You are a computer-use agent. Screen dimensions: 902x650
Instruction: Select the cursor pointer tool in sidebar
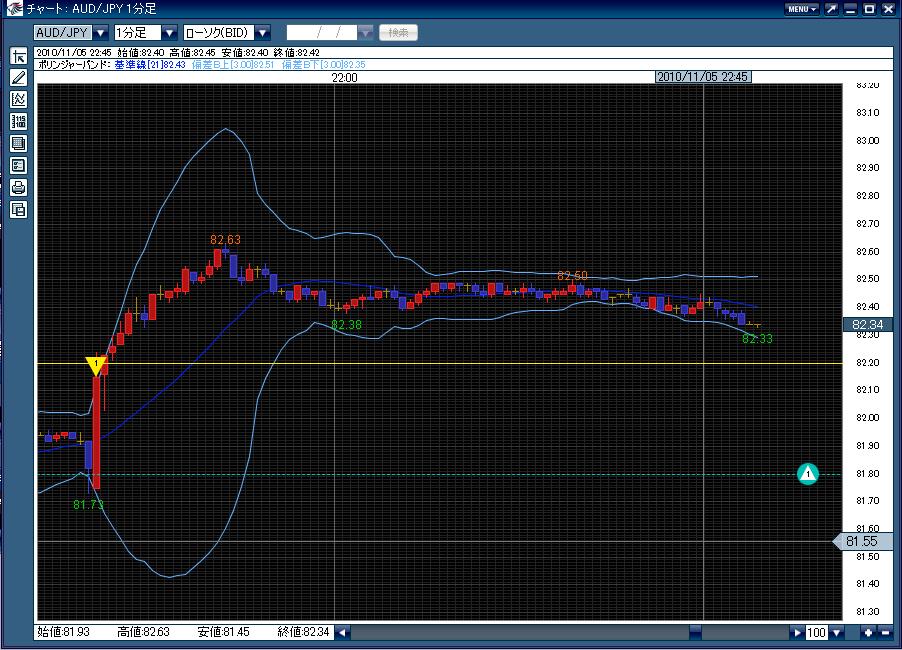pos(18,56)
